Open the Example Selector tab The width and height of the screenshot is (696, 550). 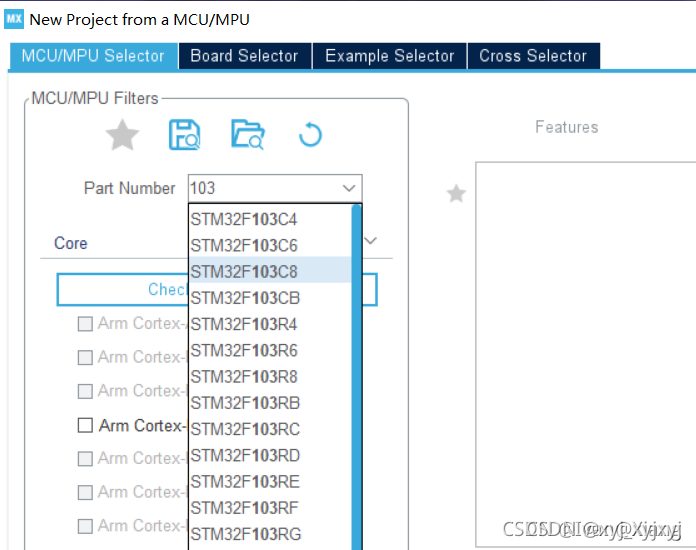pyautogui.click(x=389, y=56)
